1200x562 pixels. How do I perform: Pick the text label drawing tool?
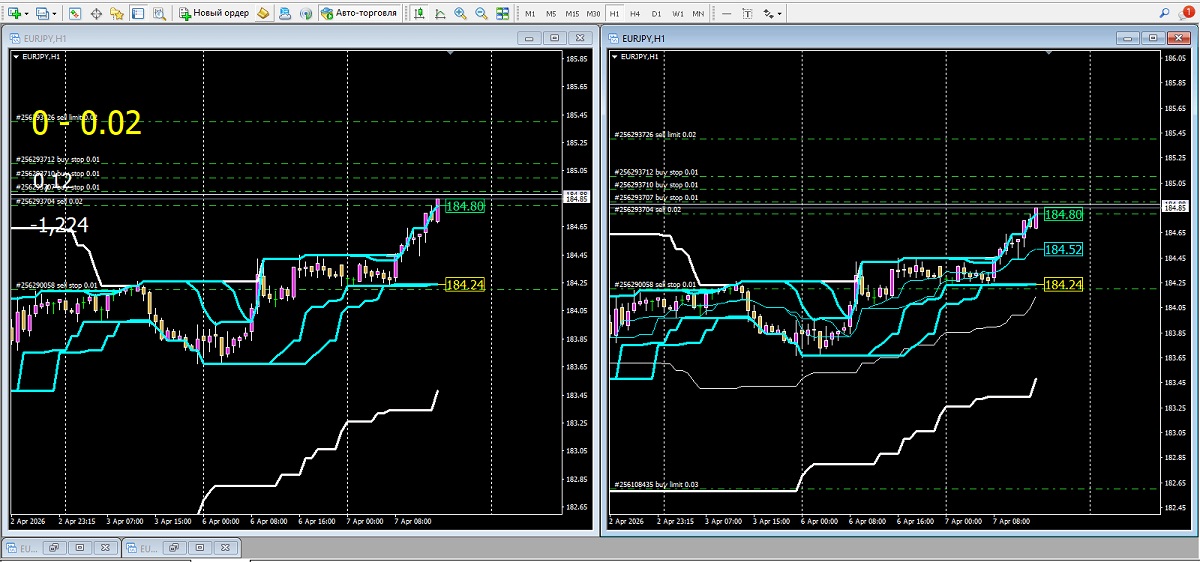click(747, 14)
